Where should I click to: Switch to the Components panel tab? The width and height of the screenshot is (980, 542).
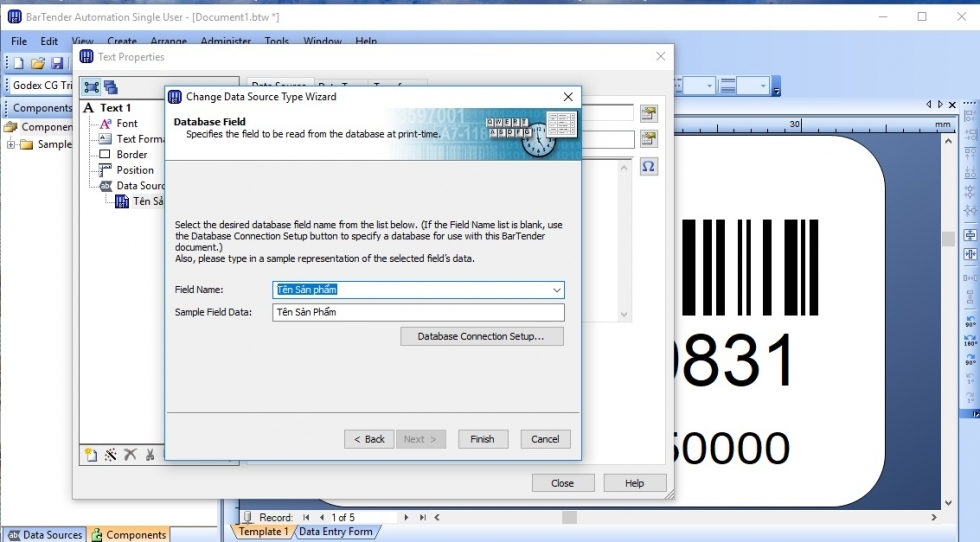coord(129,534)
